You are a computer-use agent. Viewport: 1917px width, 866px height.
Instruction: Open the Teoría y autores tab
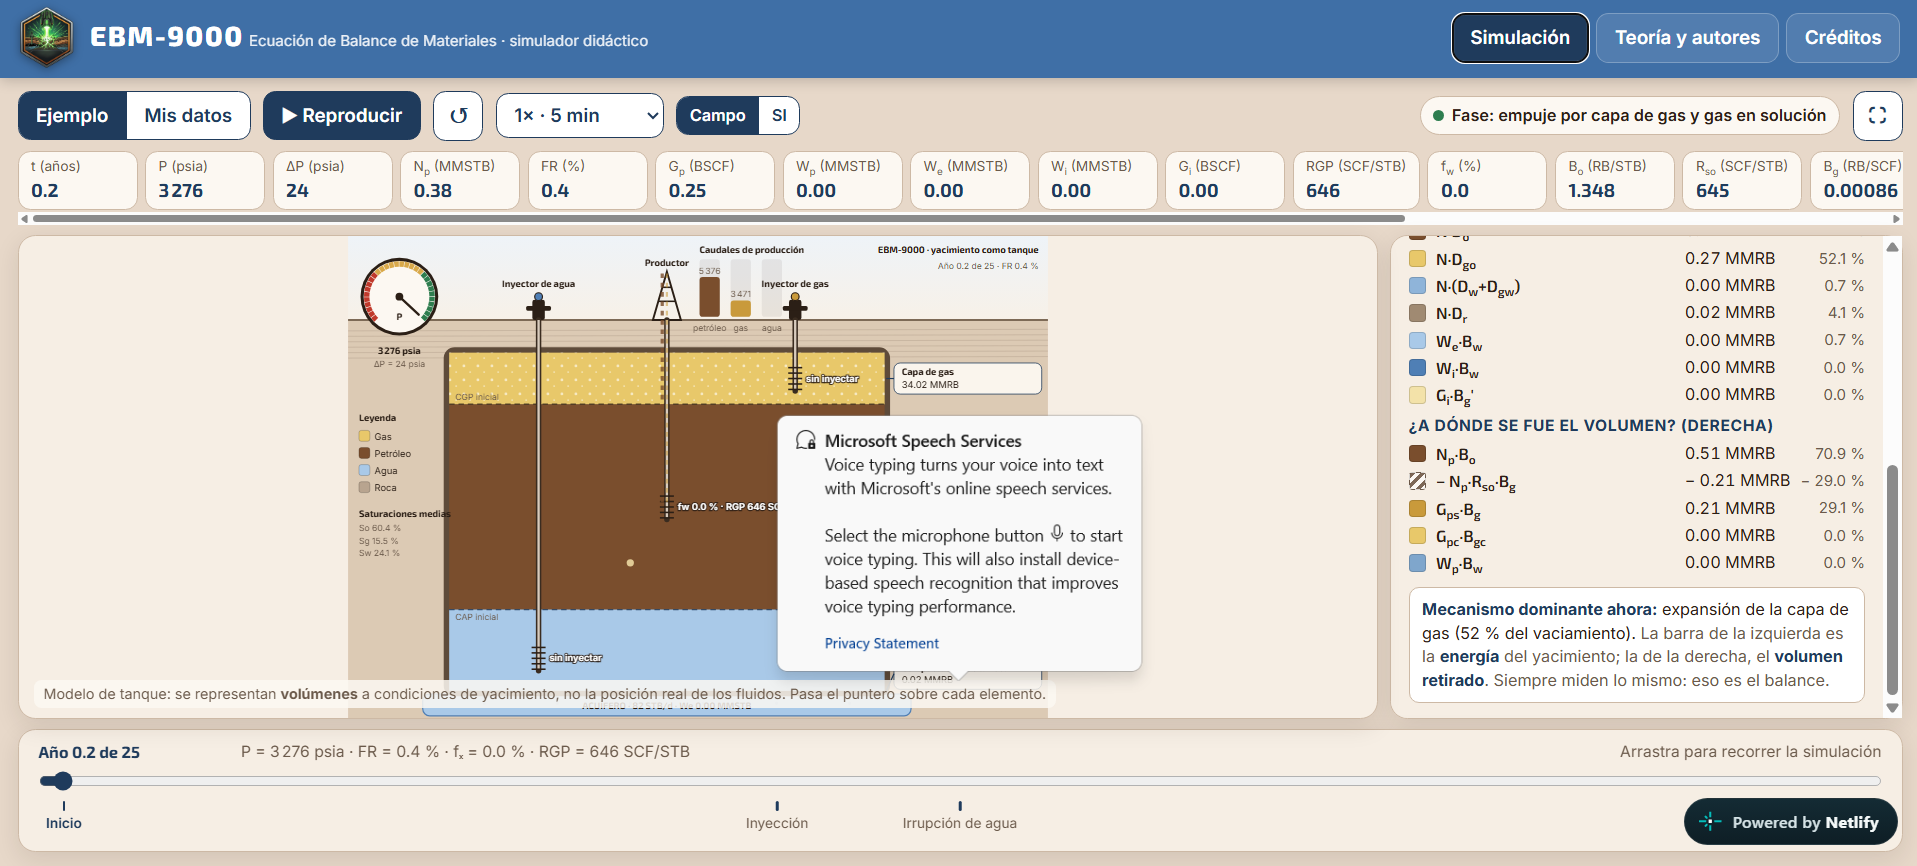[x=1687, y=38]
